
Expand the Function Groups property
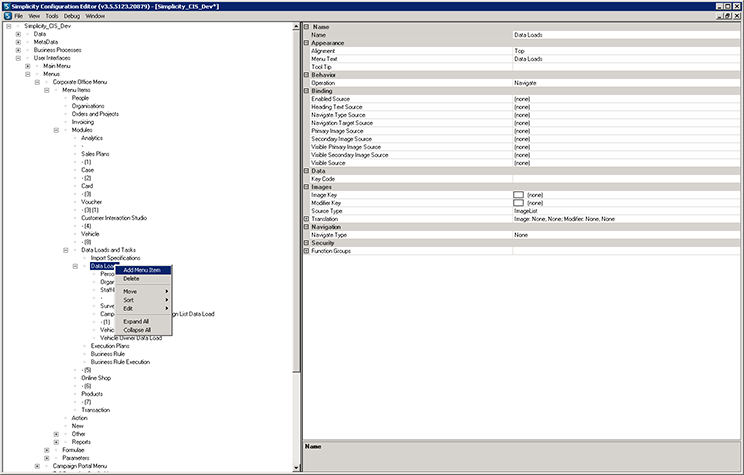[x=307, y=251]
